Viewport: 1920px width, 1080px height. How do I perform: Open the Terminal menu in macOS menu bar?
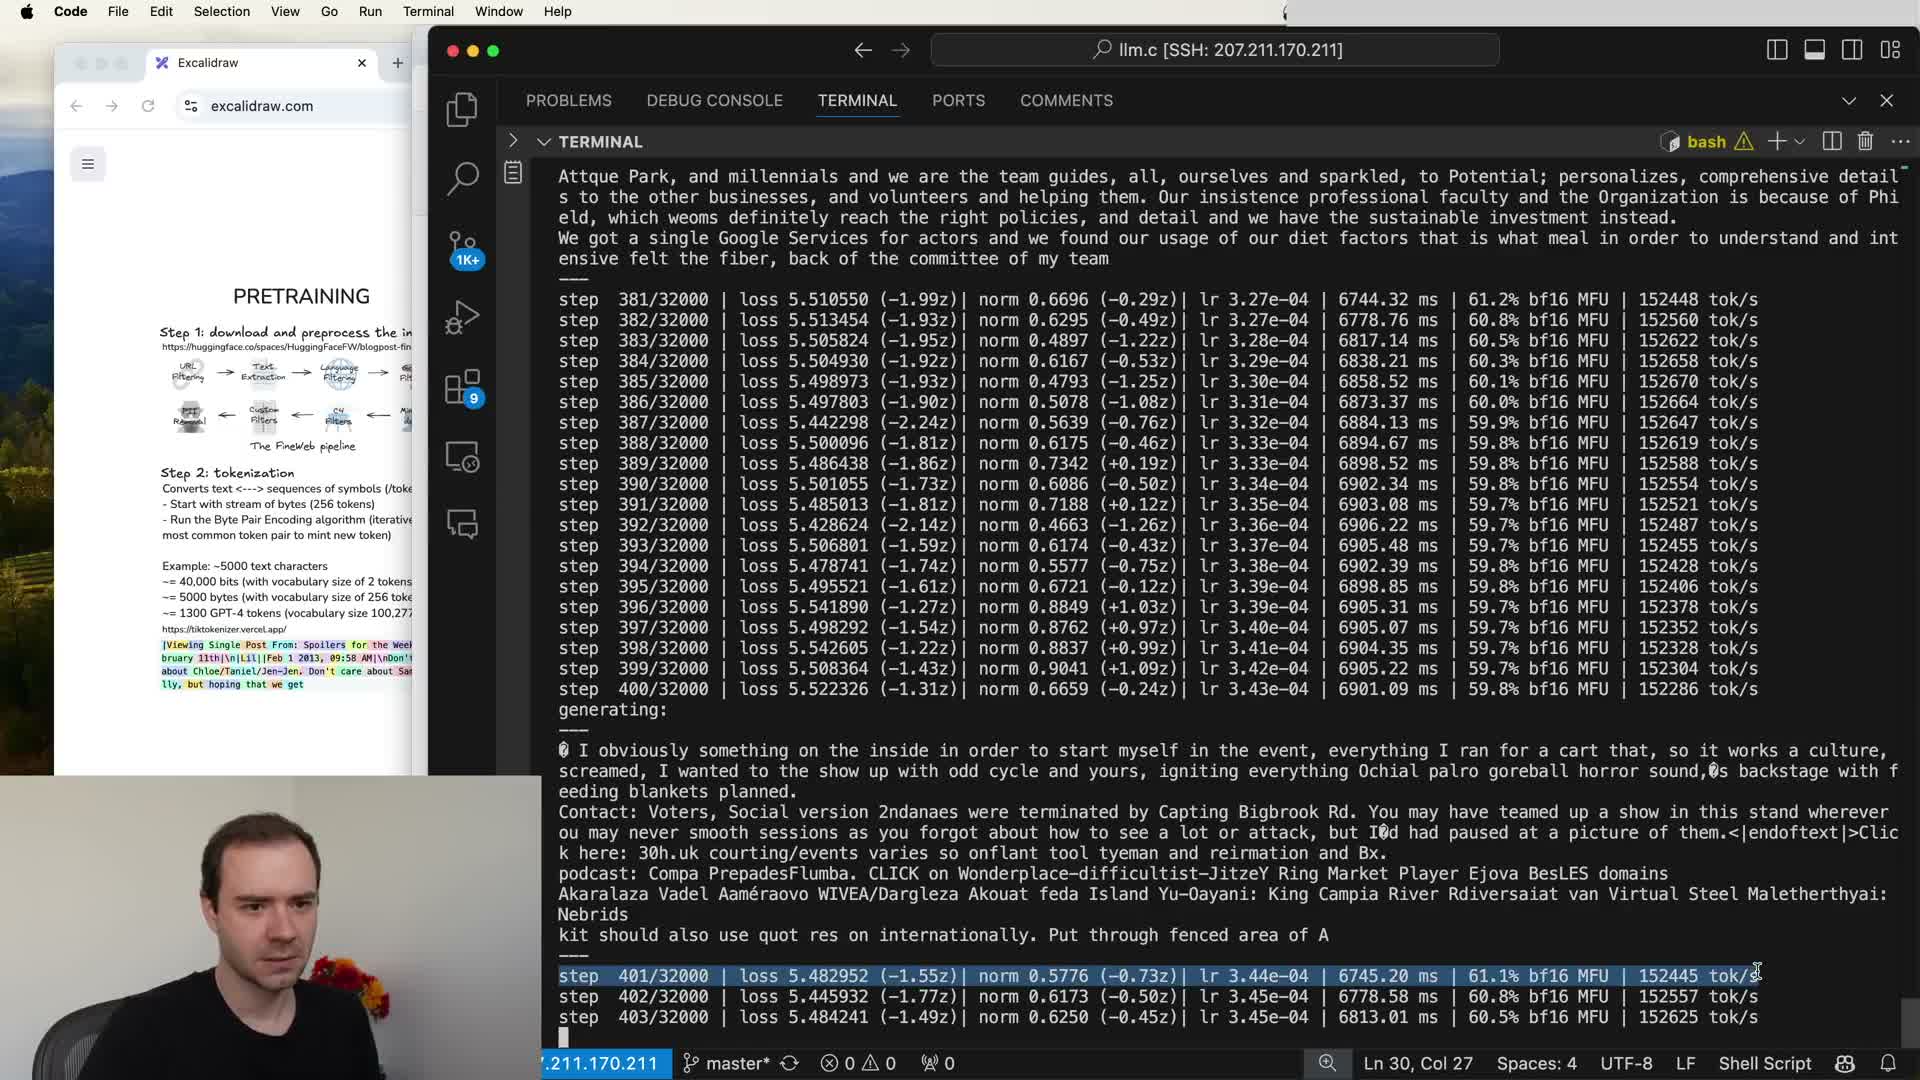tap(428, 12)
